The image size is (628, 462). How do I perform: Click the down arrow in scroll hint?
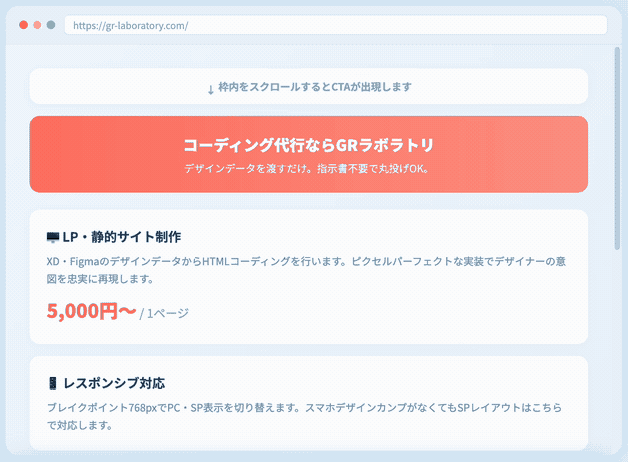click(211, 90)
